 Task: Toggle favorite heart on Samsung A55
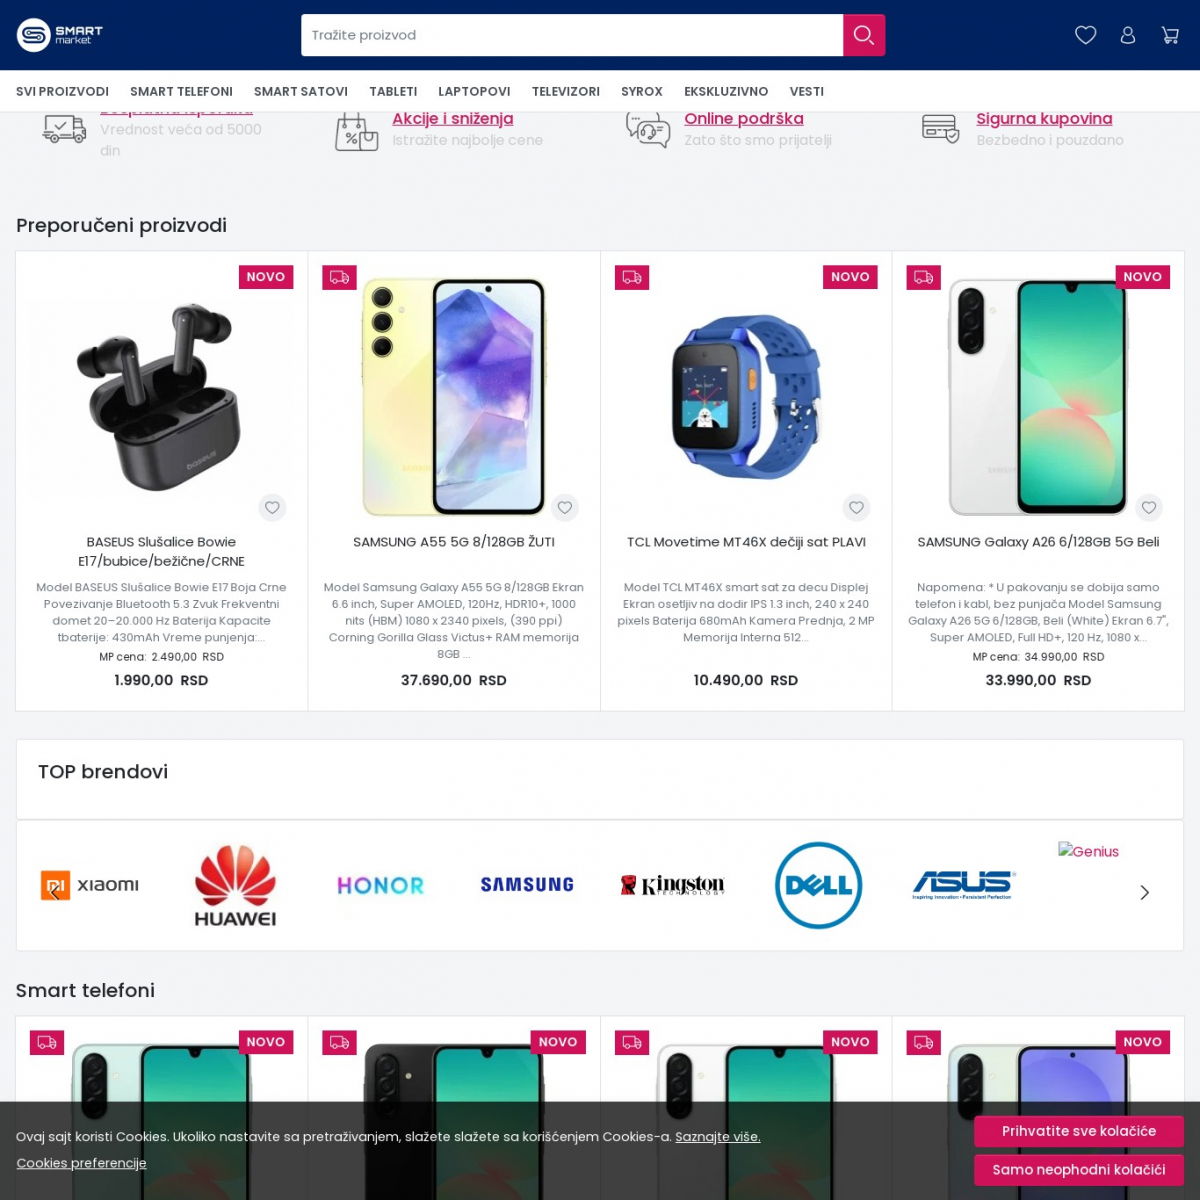(565, 508)
